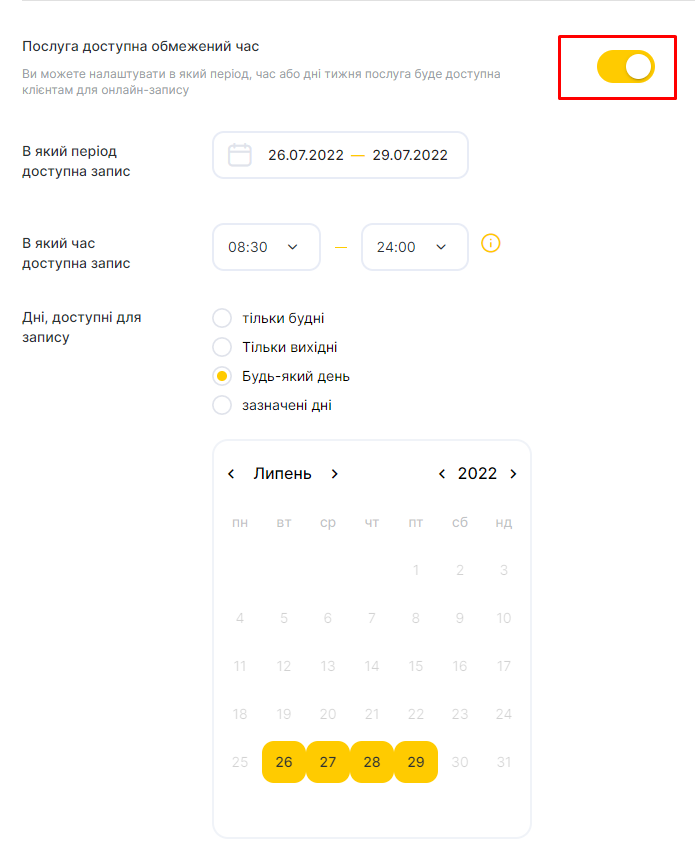Image resolution: width=695 pixels, height=858 pixels.
Task: Select the 'зазначені дні' radio option
Action: tap(222, 405)
